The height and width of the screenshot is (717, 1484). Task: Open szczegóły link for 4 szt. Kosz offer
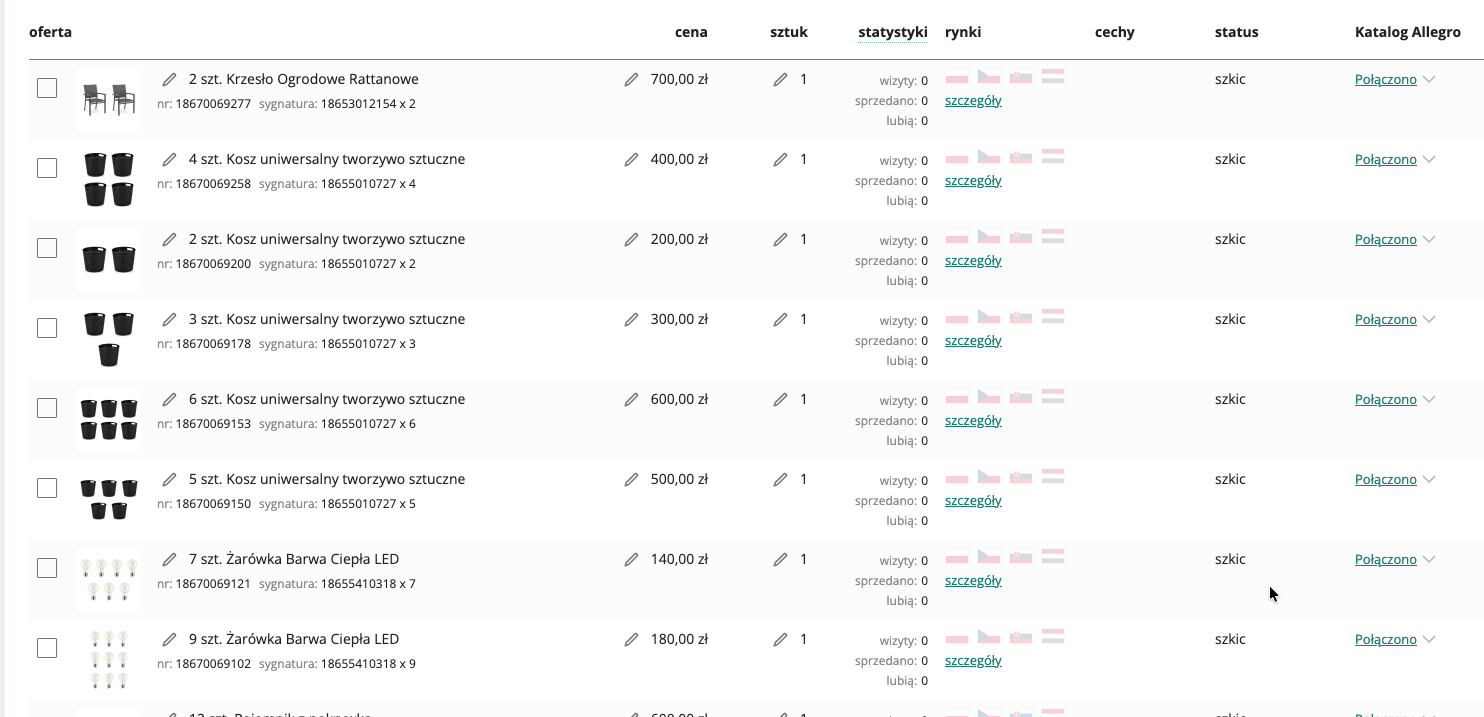point(973,181)
